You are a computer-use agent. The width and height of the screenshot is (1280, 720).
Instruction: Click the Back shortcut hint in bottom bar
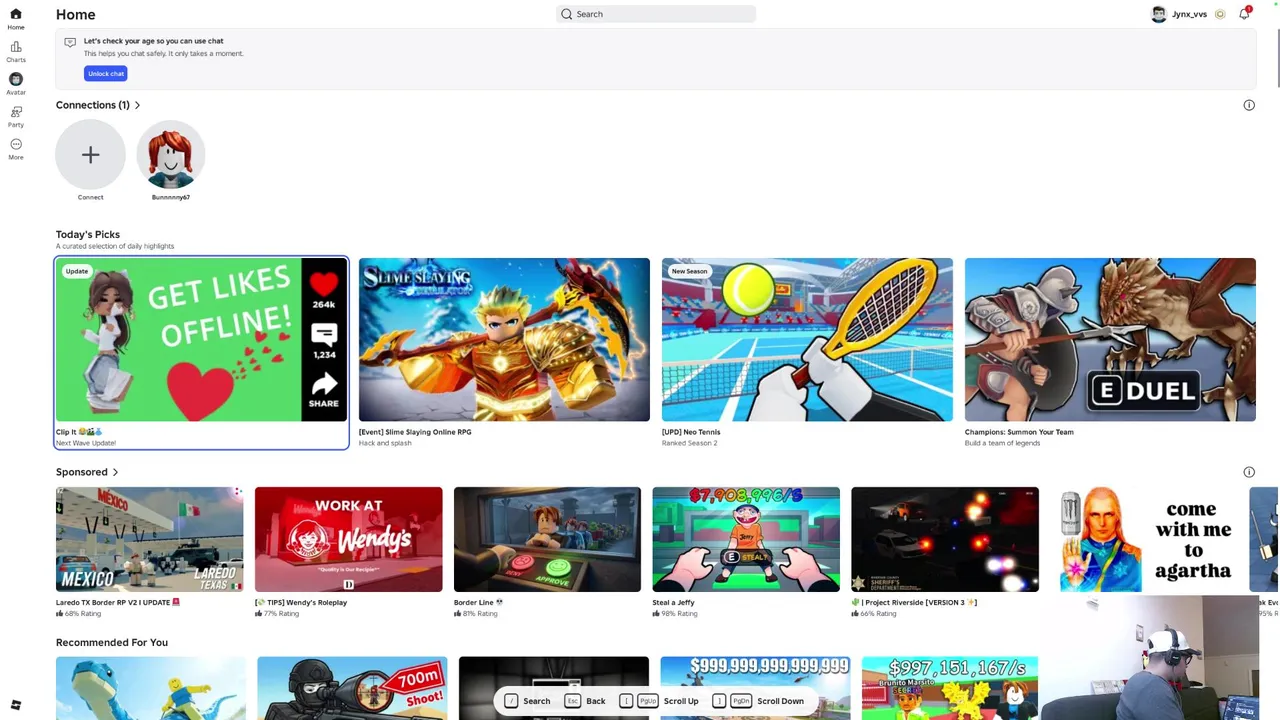[x=585, y=701]
